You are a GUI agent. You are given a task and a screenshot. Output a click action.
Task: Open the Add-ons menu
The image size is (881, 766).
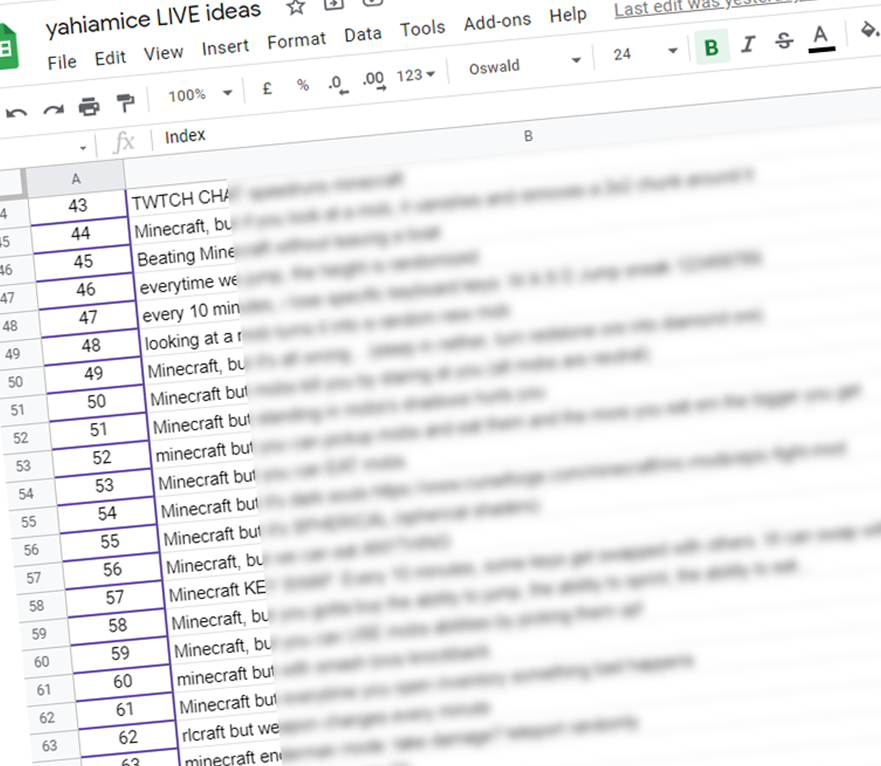(x=497, y=22)
